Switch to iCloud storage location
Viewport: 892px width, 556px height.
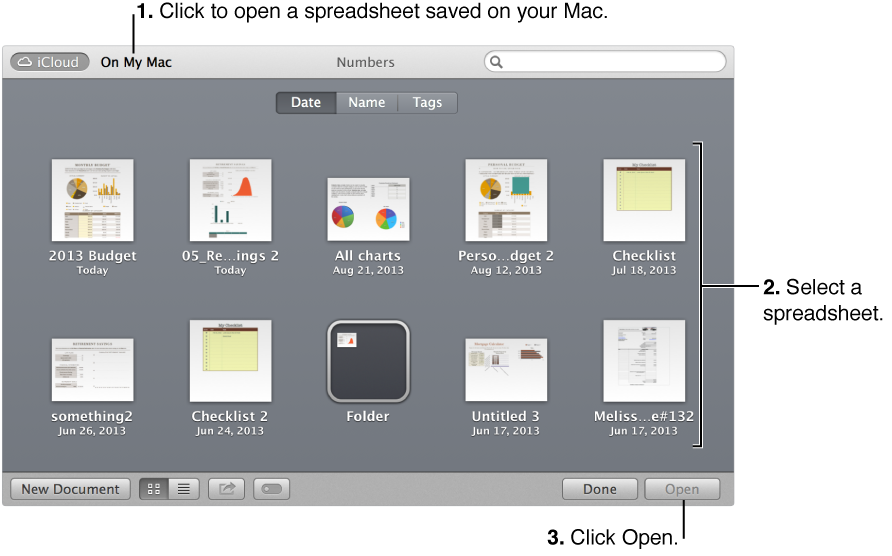(x=49, y=62)
